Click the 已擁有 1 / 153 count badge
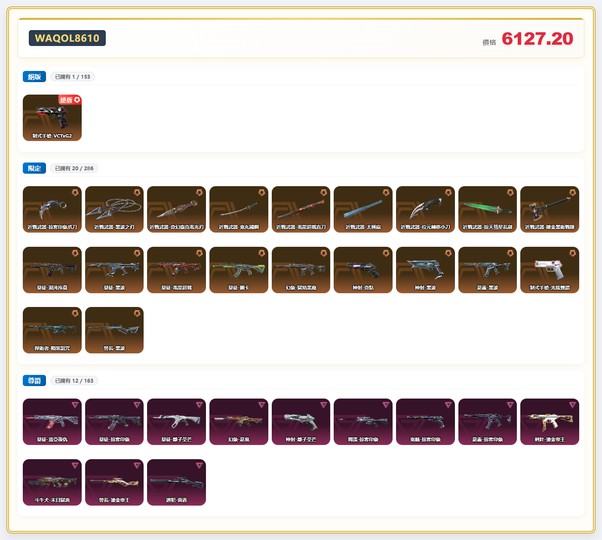The width and height of the screenshot is (602, 540). tap(73, 76)
